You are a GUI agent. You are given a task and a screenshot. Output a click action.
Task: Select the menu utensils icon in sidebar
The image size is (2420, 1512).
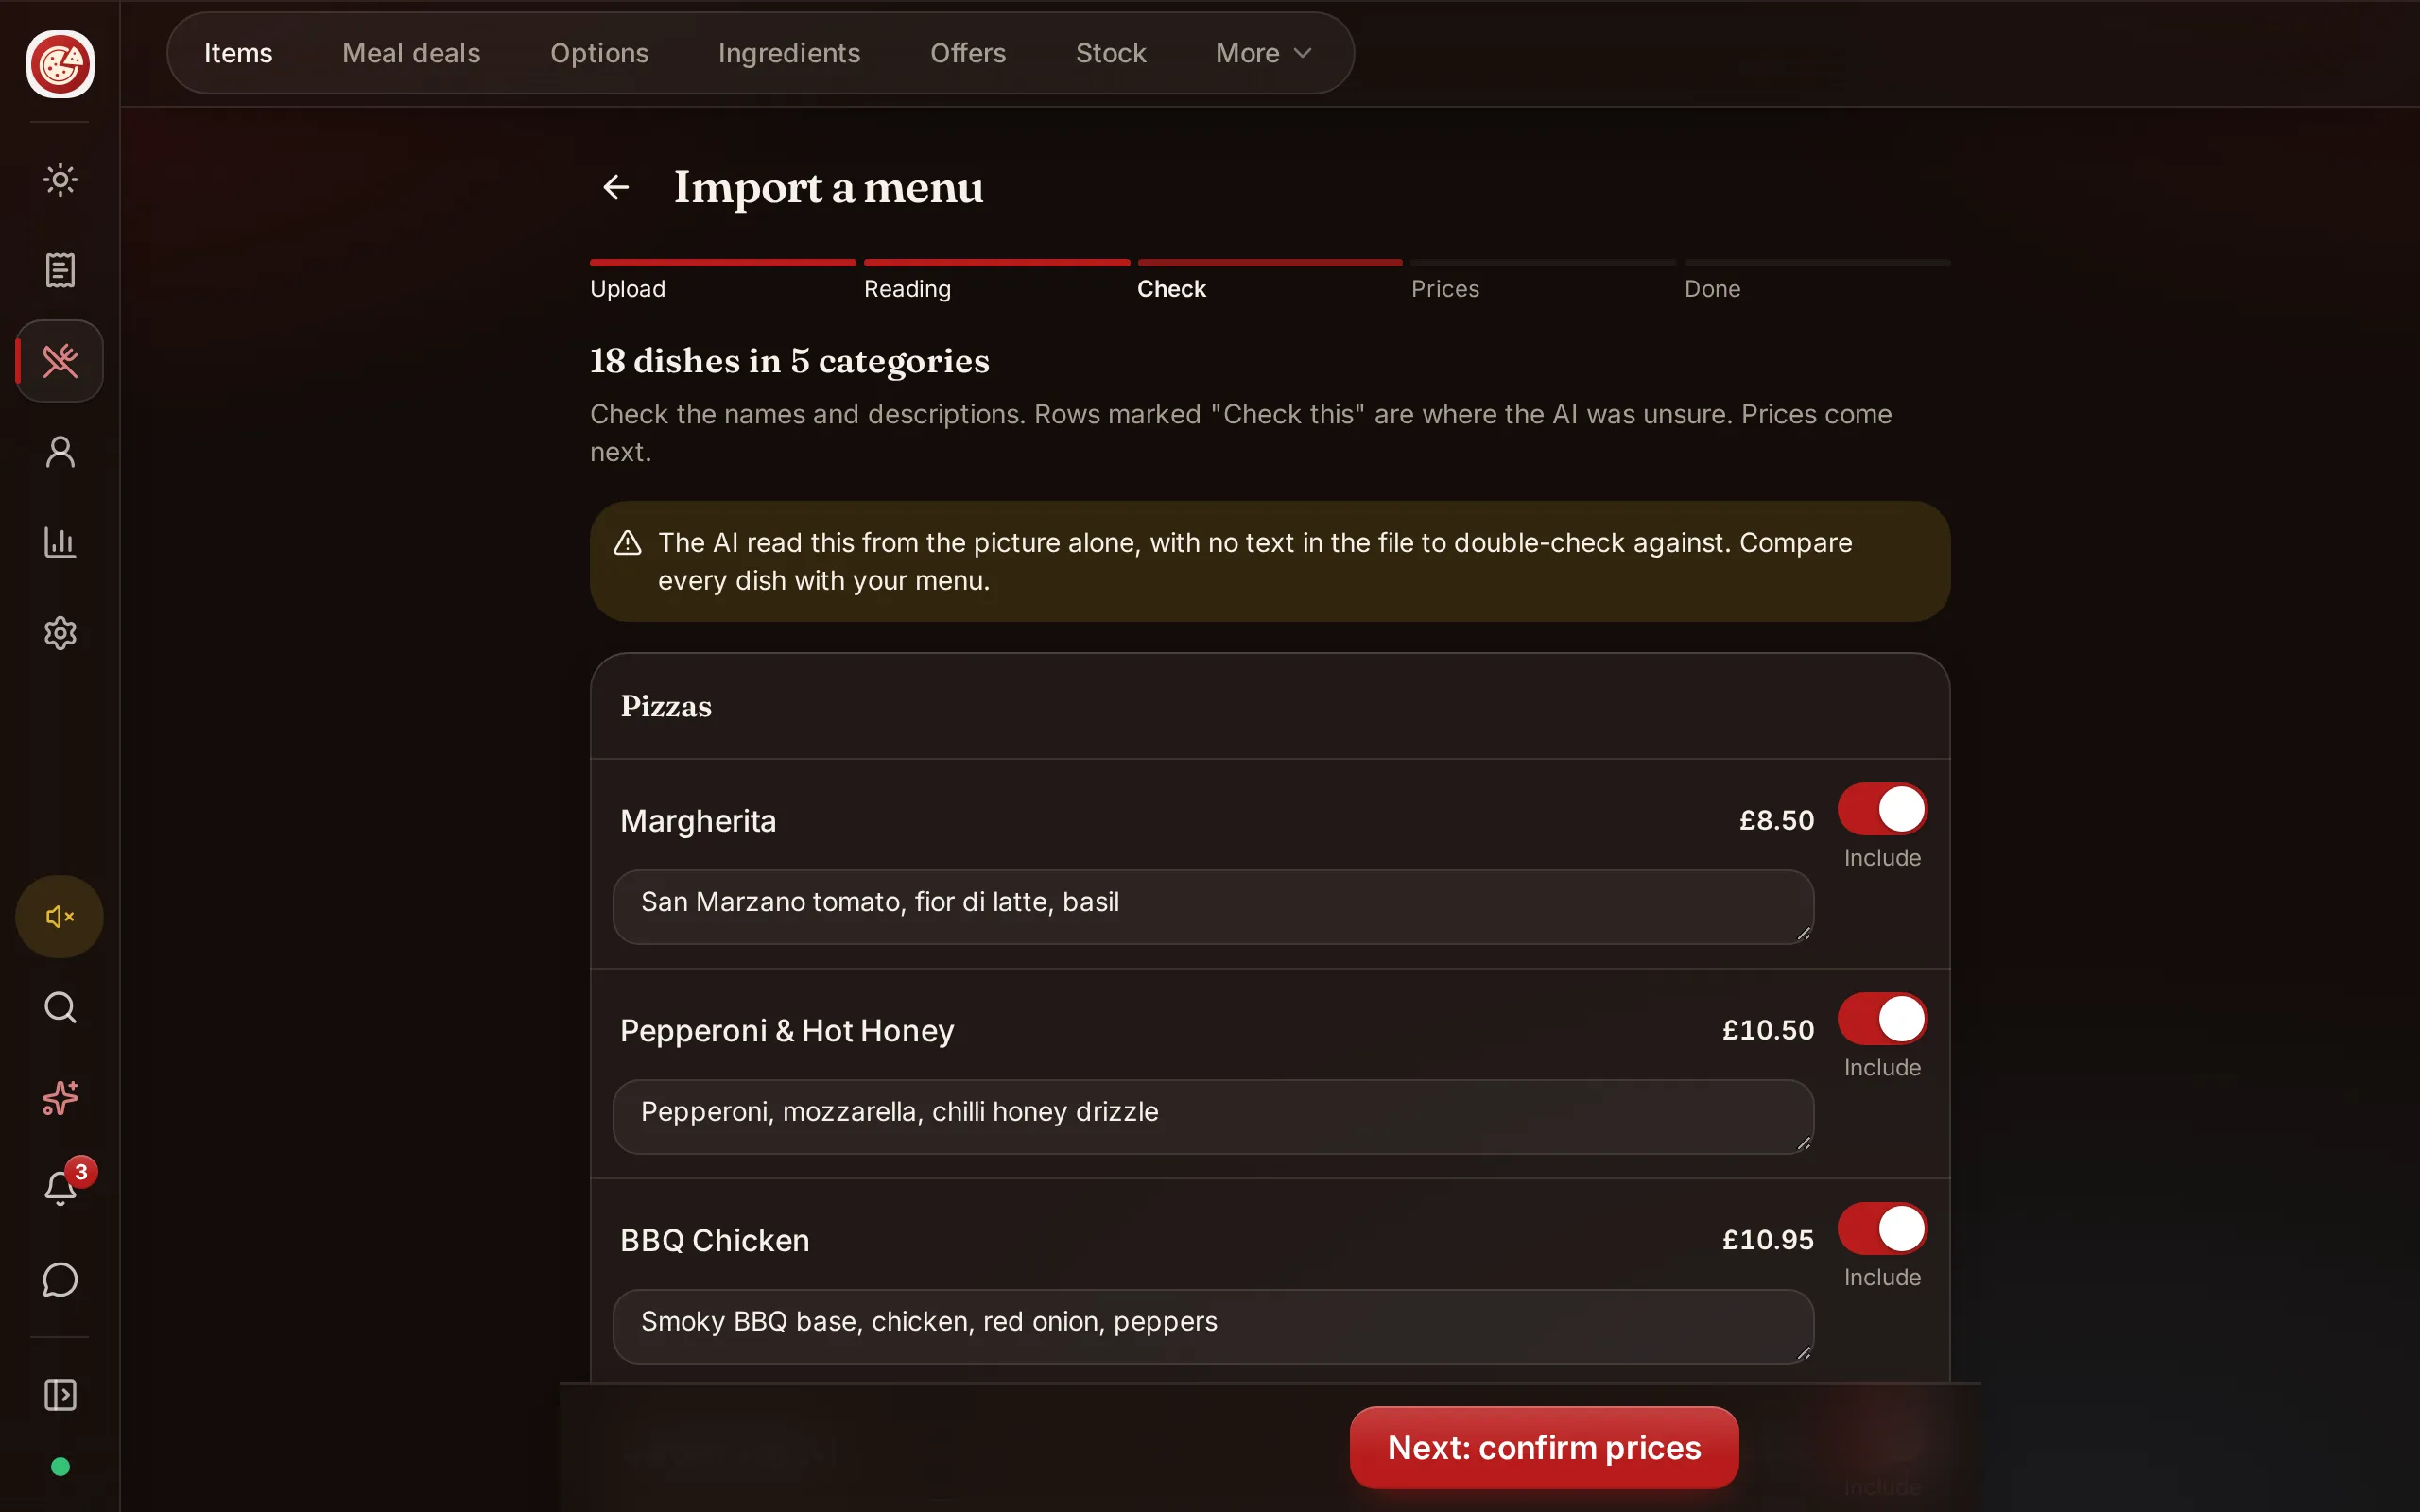tap(60, 361)
